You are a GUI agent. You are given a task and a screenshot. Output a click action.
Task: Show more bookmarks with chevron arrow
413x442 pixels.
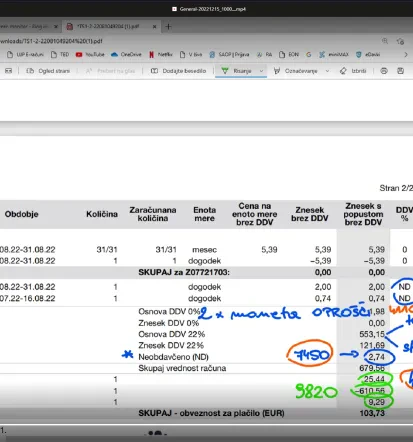tap(406, 54)
